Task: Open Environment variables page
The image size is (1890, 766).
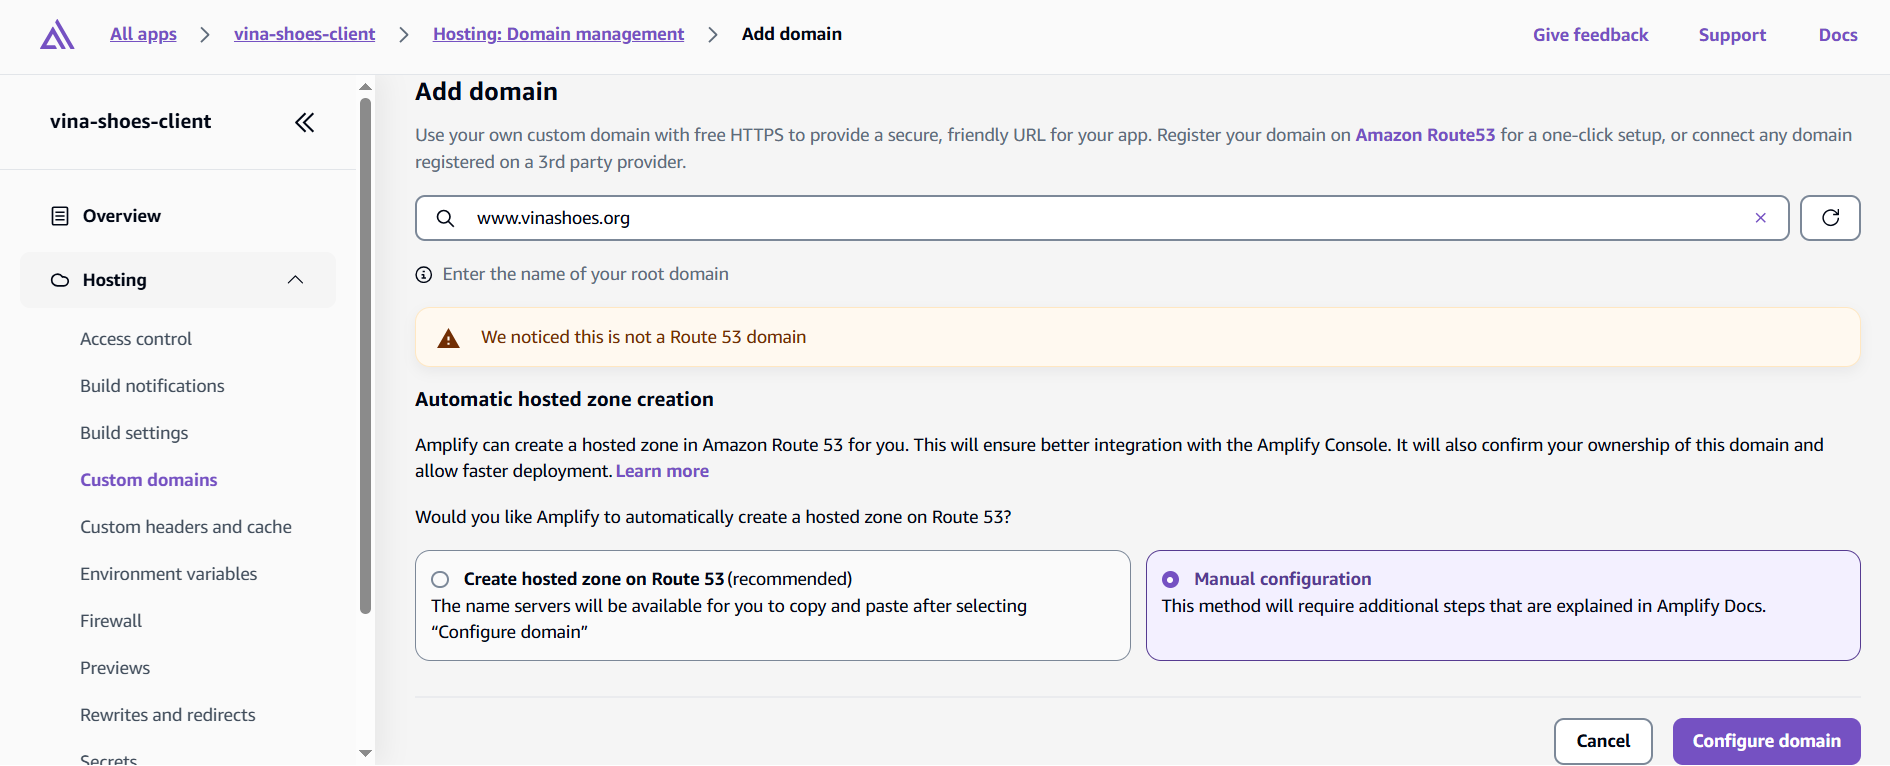Action: click(168, 574)
